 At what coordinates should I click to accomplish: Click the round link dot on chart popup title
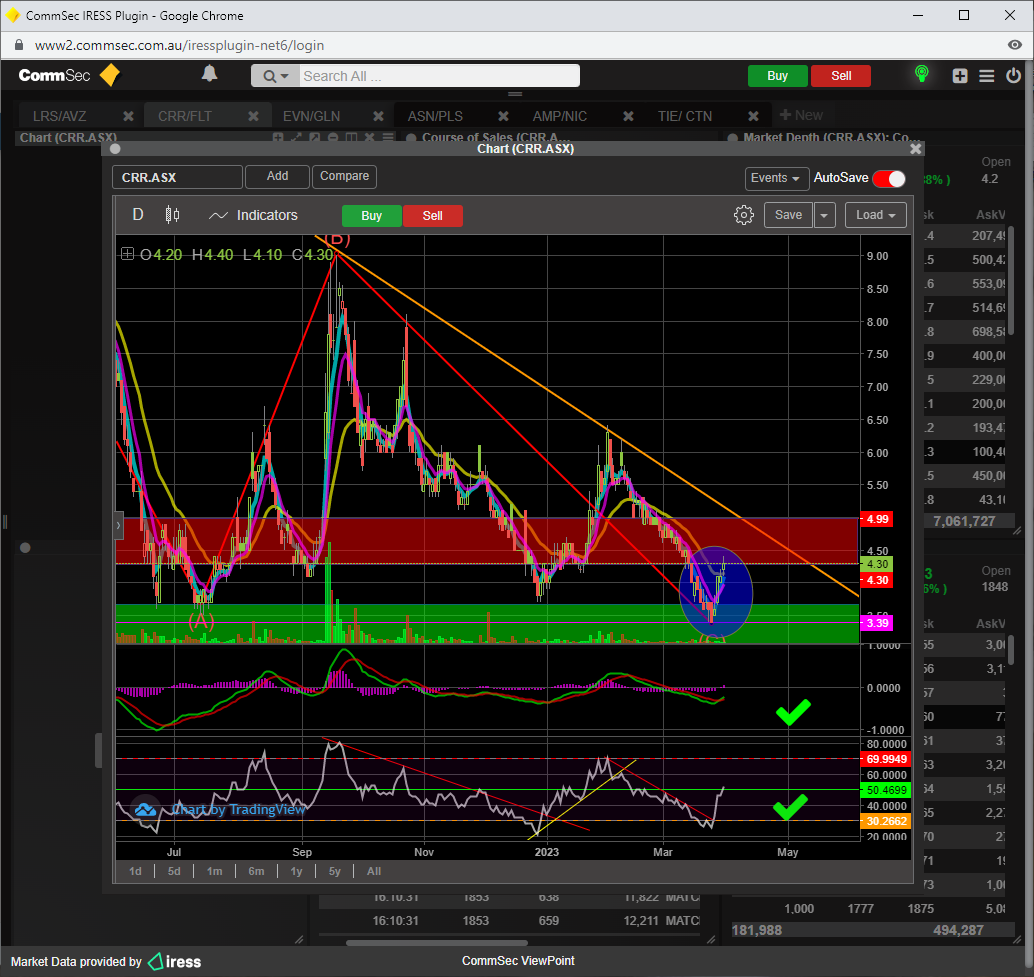click(115, 149)
